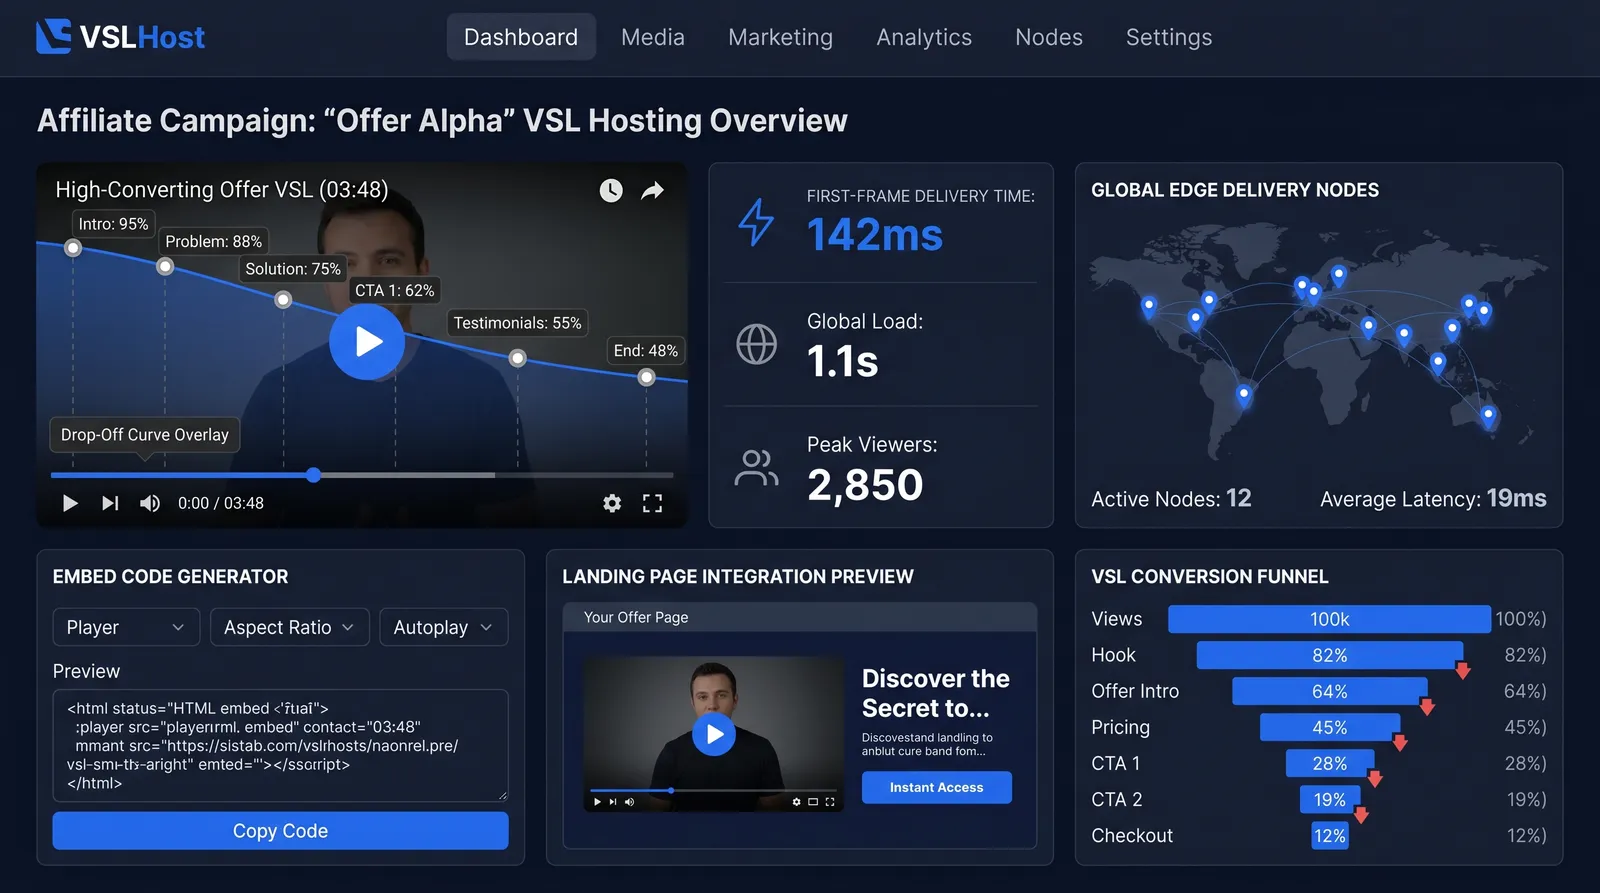Click the Hook 82% funnel bar
The width and height of the screenshot is (1600, 893).
[1329, 655]
